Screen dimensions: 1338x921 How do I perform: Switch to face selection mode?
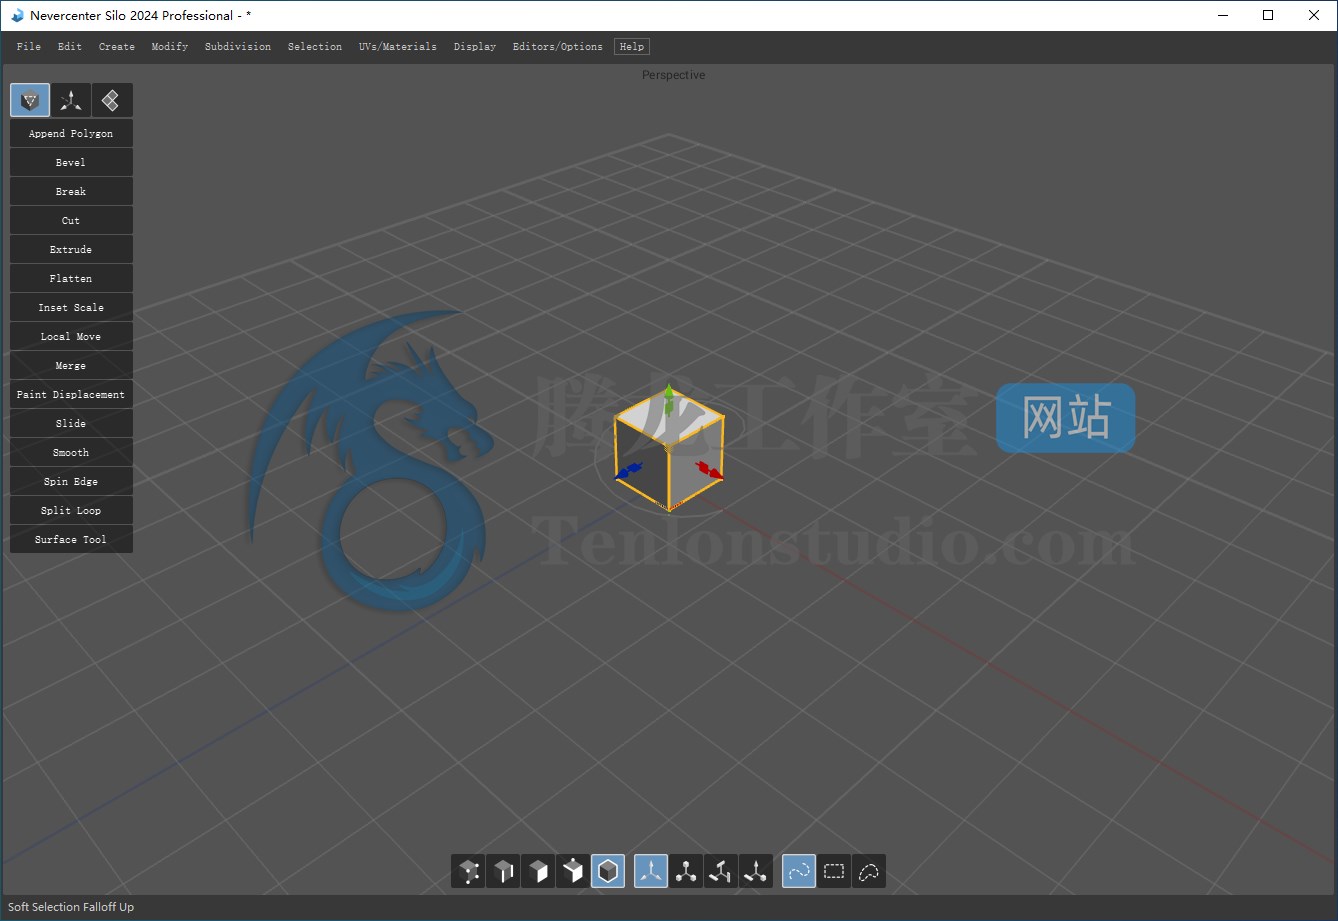538,871
